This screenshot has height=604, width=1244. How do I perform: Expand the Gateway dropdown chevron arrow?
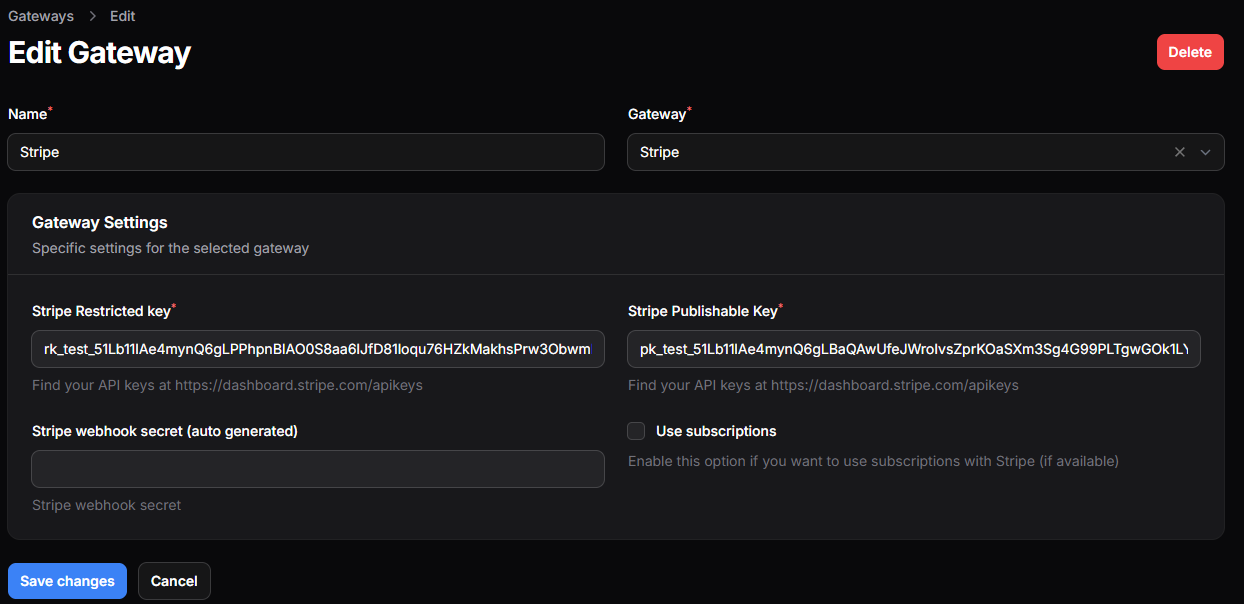coord(1205,152)
